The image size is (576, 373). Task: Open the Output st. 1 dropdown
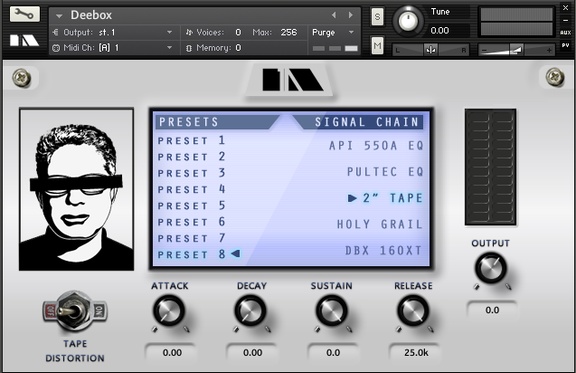(169, 32)
